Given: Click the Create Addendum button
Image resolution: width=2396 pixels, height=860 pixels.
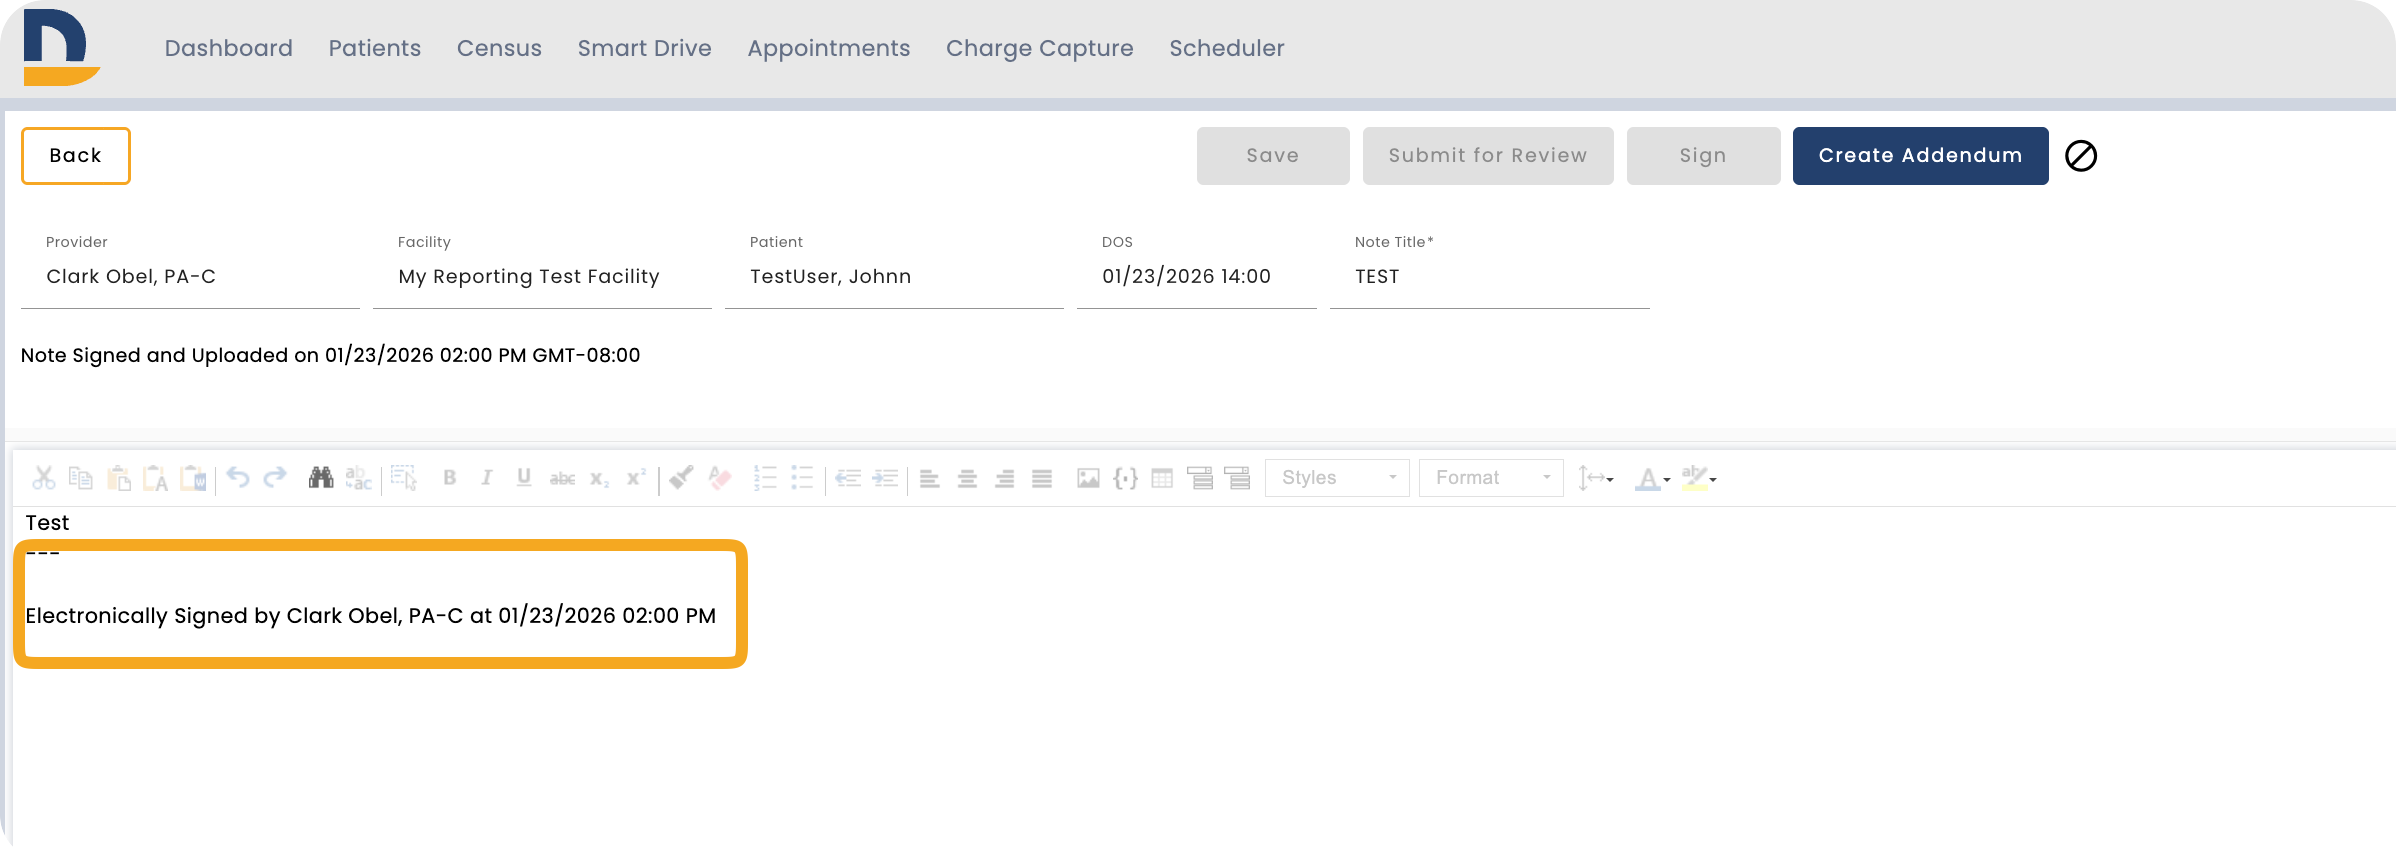Looking at the screenshot, I should tap(1920, 156).
